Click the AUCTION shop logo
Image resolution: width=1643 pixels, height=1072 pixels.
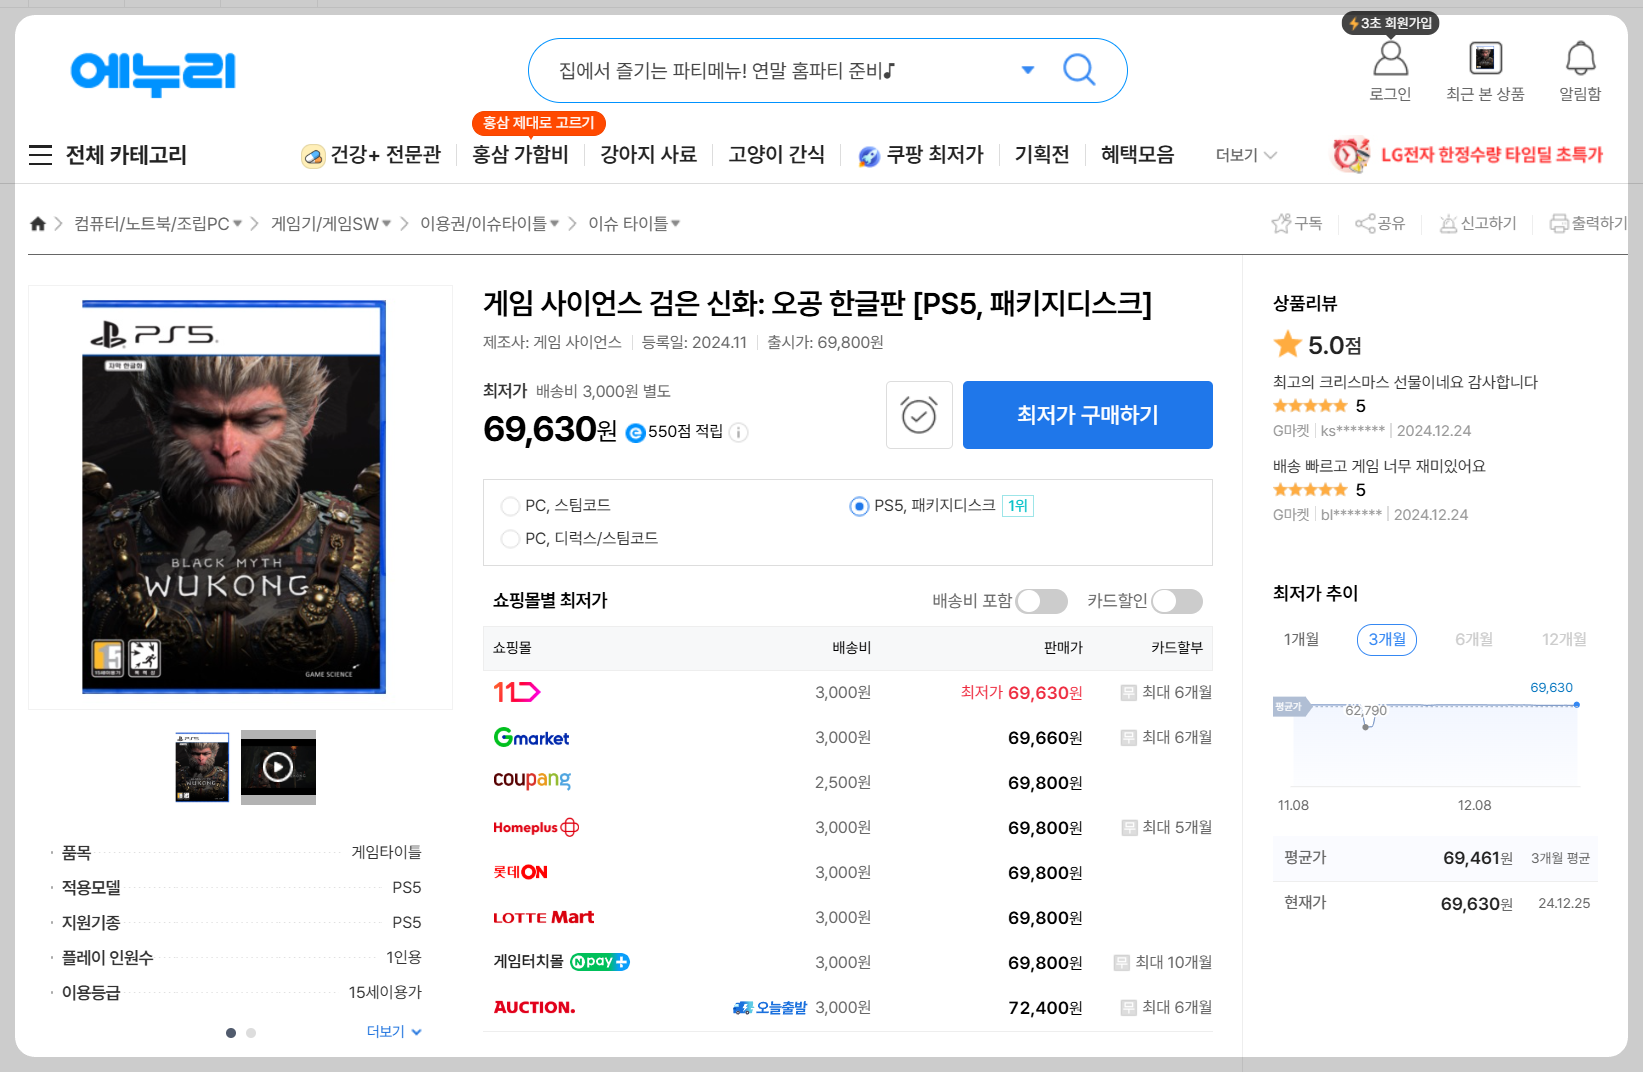coord(534,1007)
